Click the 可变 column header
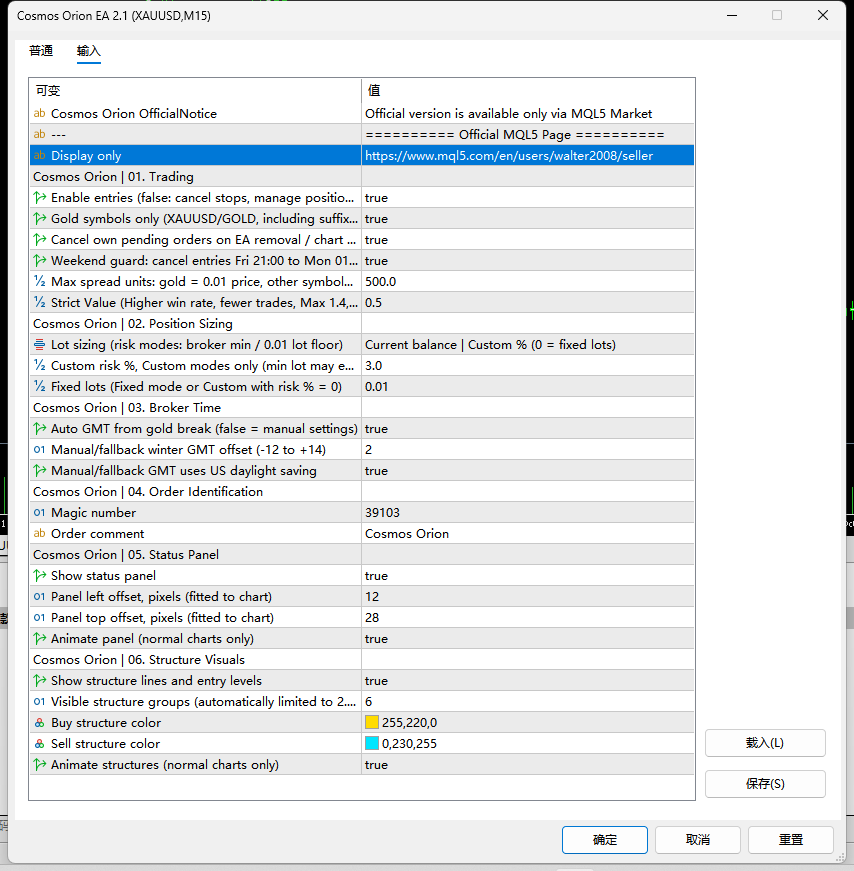 (x=195, y=91)
